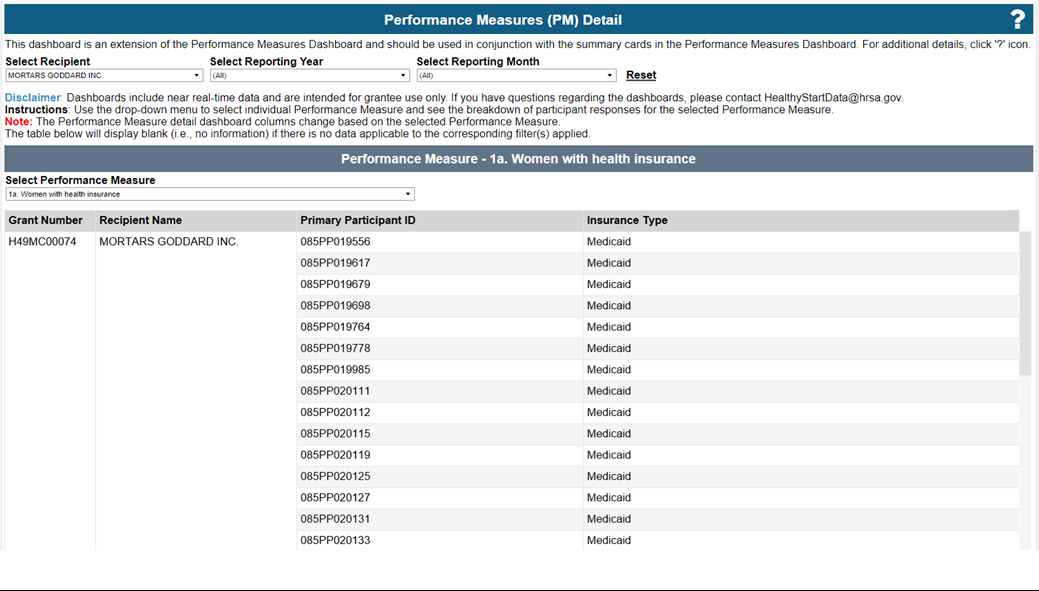Click Medicaid in the 085PP020133 row
Screen dimensions: 1039x591
pyautogui.click(x=609, y=540)
